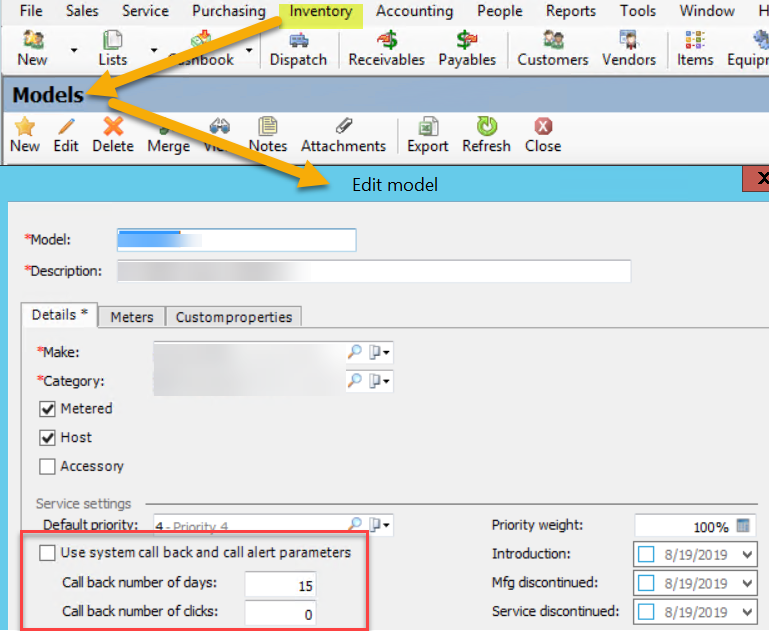The image size is (769, 631).
Task: Toggle the Host checkbox
Action: pyautogui.click(x=47, y=437)
